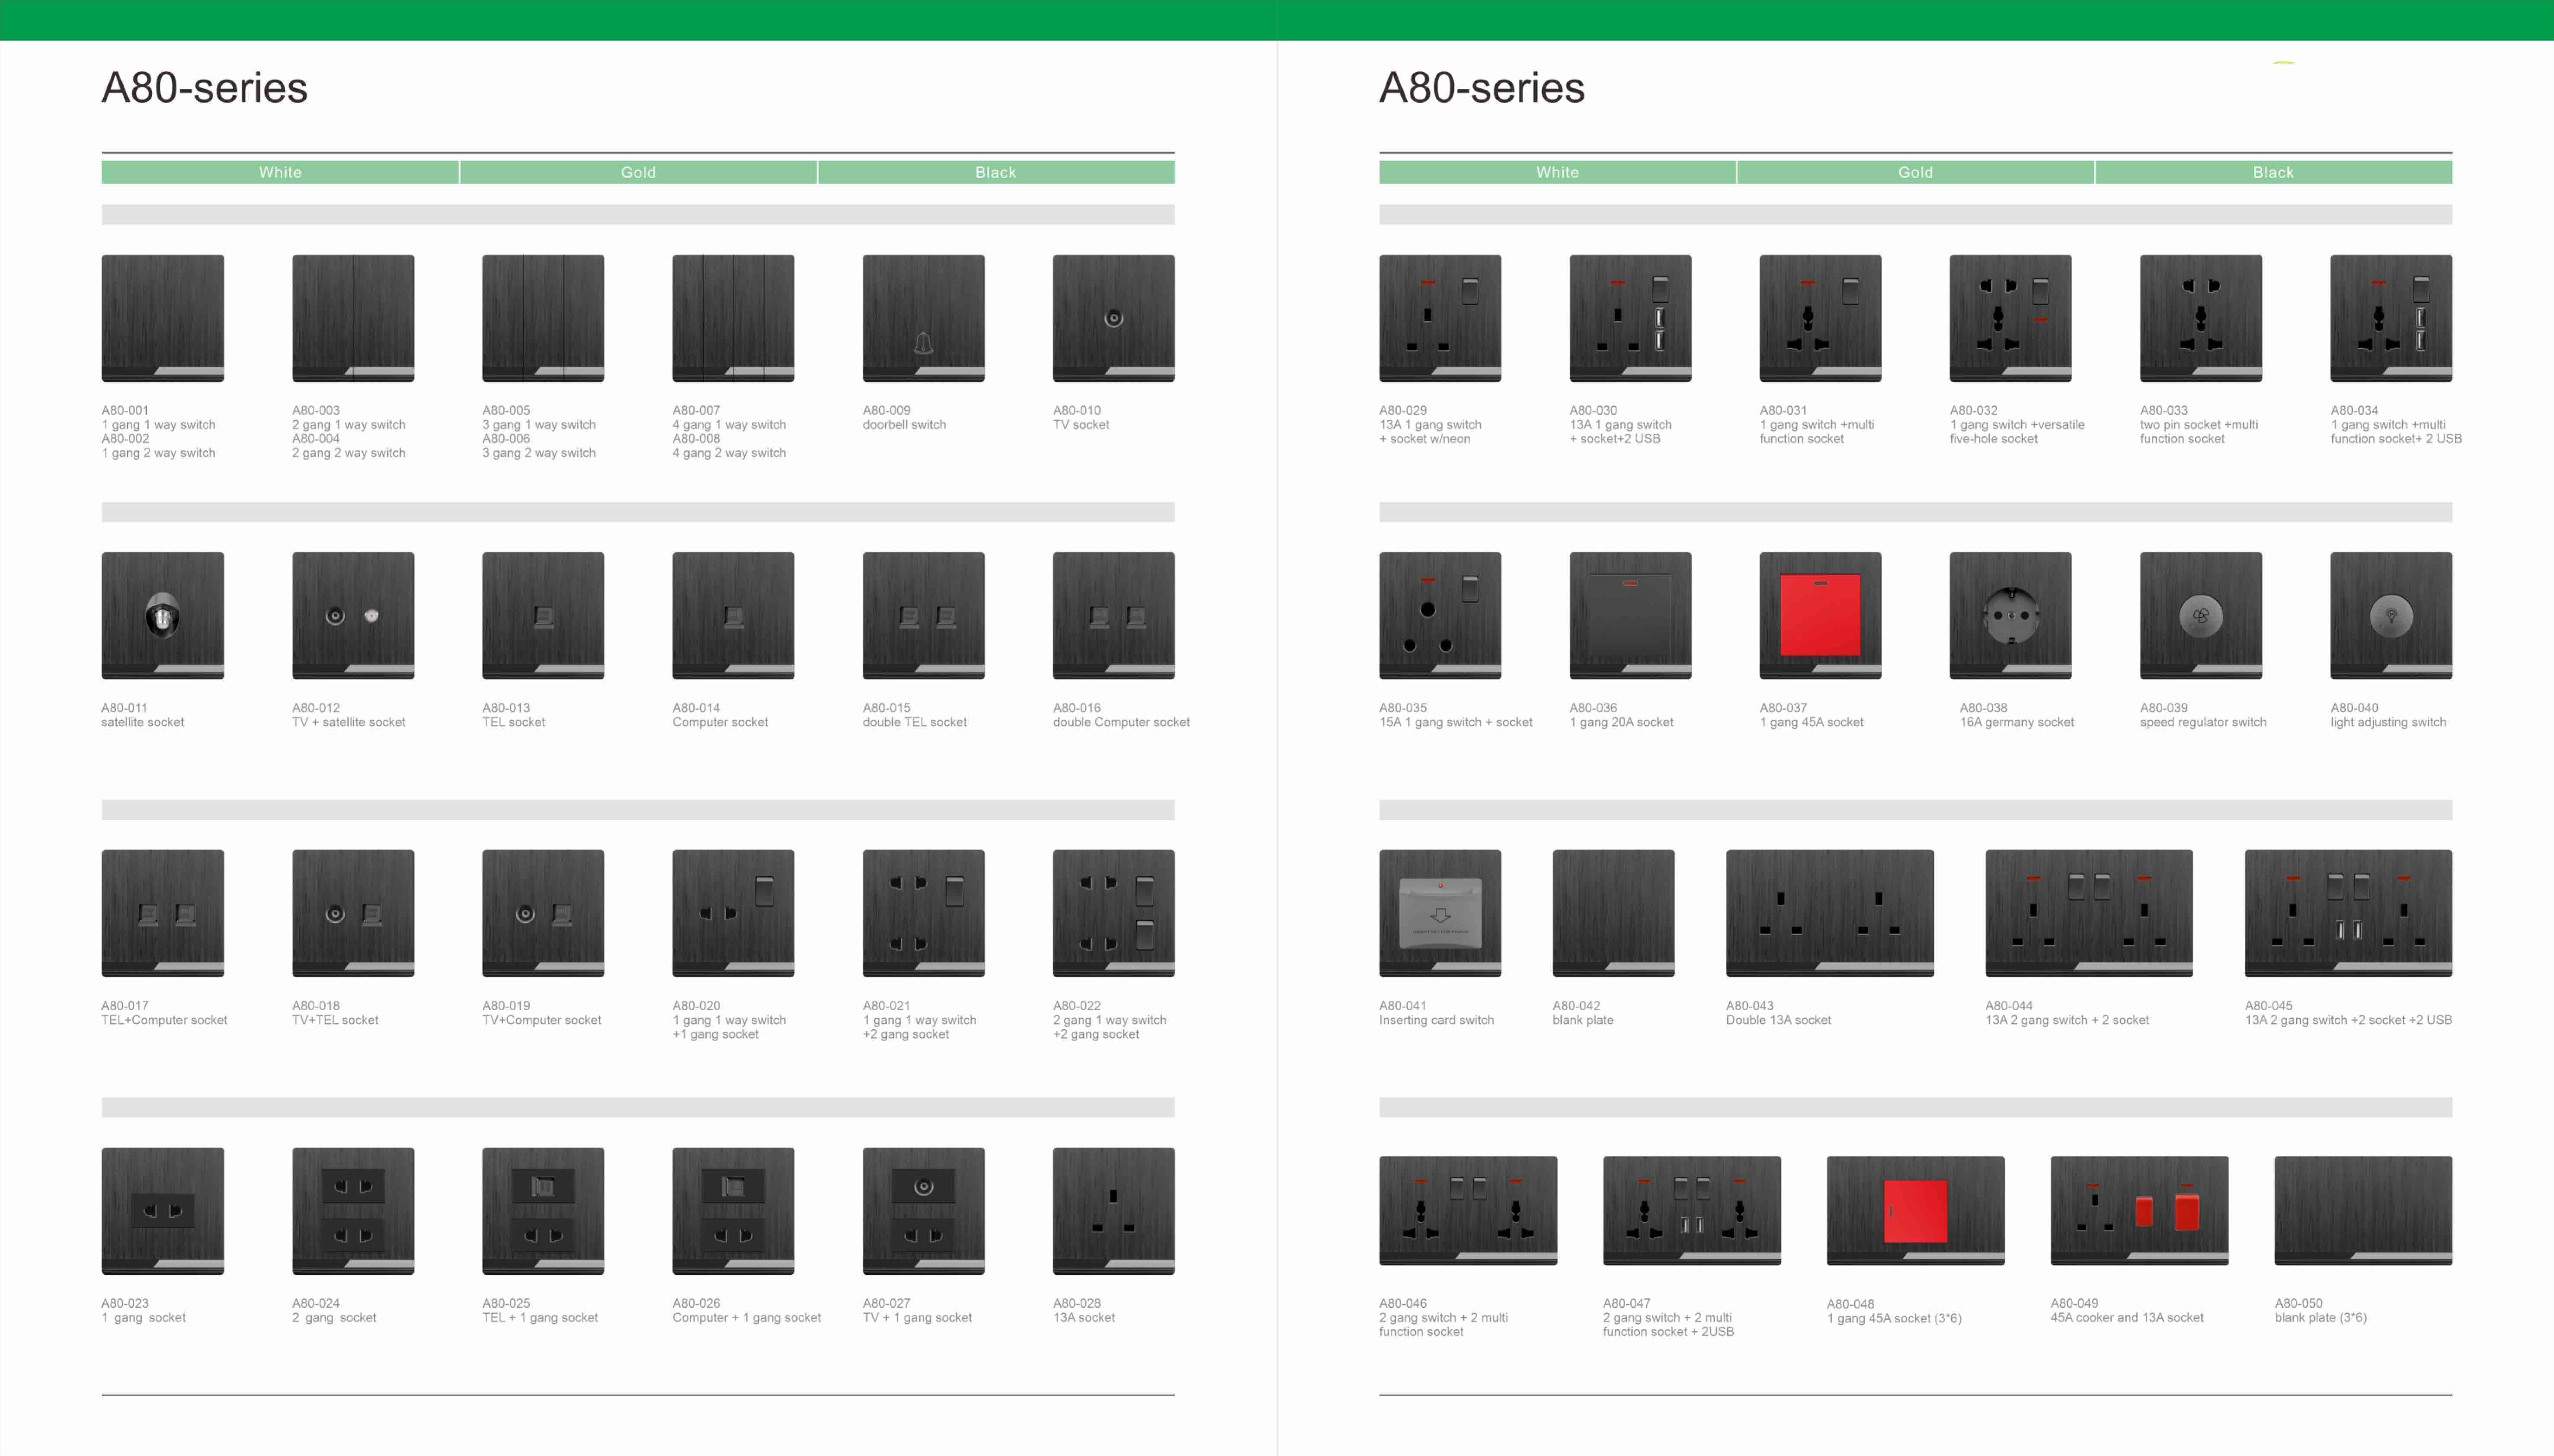The height and width of the screenshot is (1456, 2554).
Task: Click the A80-001 1 gang switch image
Action: [x=163, y=318]
